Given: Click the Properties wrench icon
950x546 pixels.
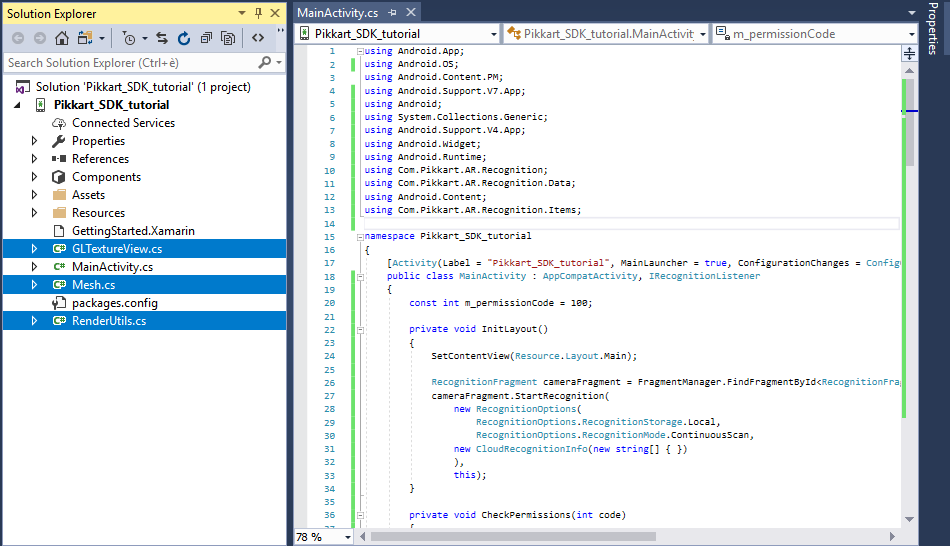Looking at the screenshot, I should [59, 141].
